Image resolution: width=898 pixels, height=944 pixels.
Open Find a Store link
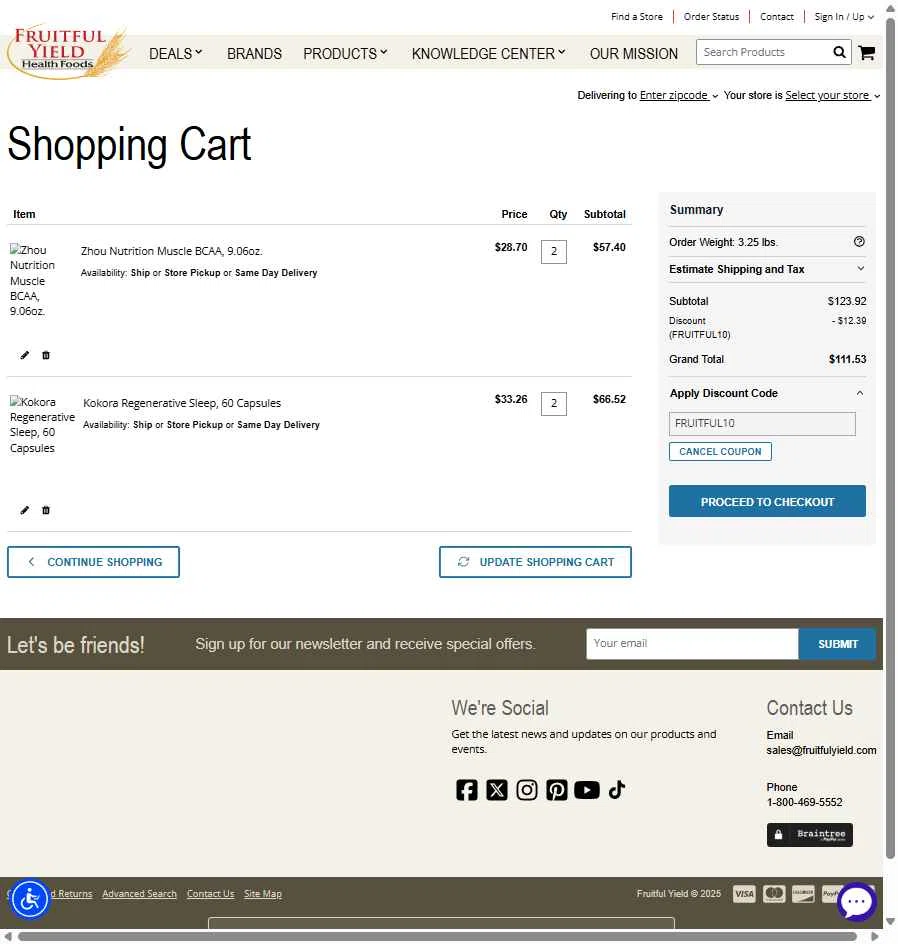[637, 17]
